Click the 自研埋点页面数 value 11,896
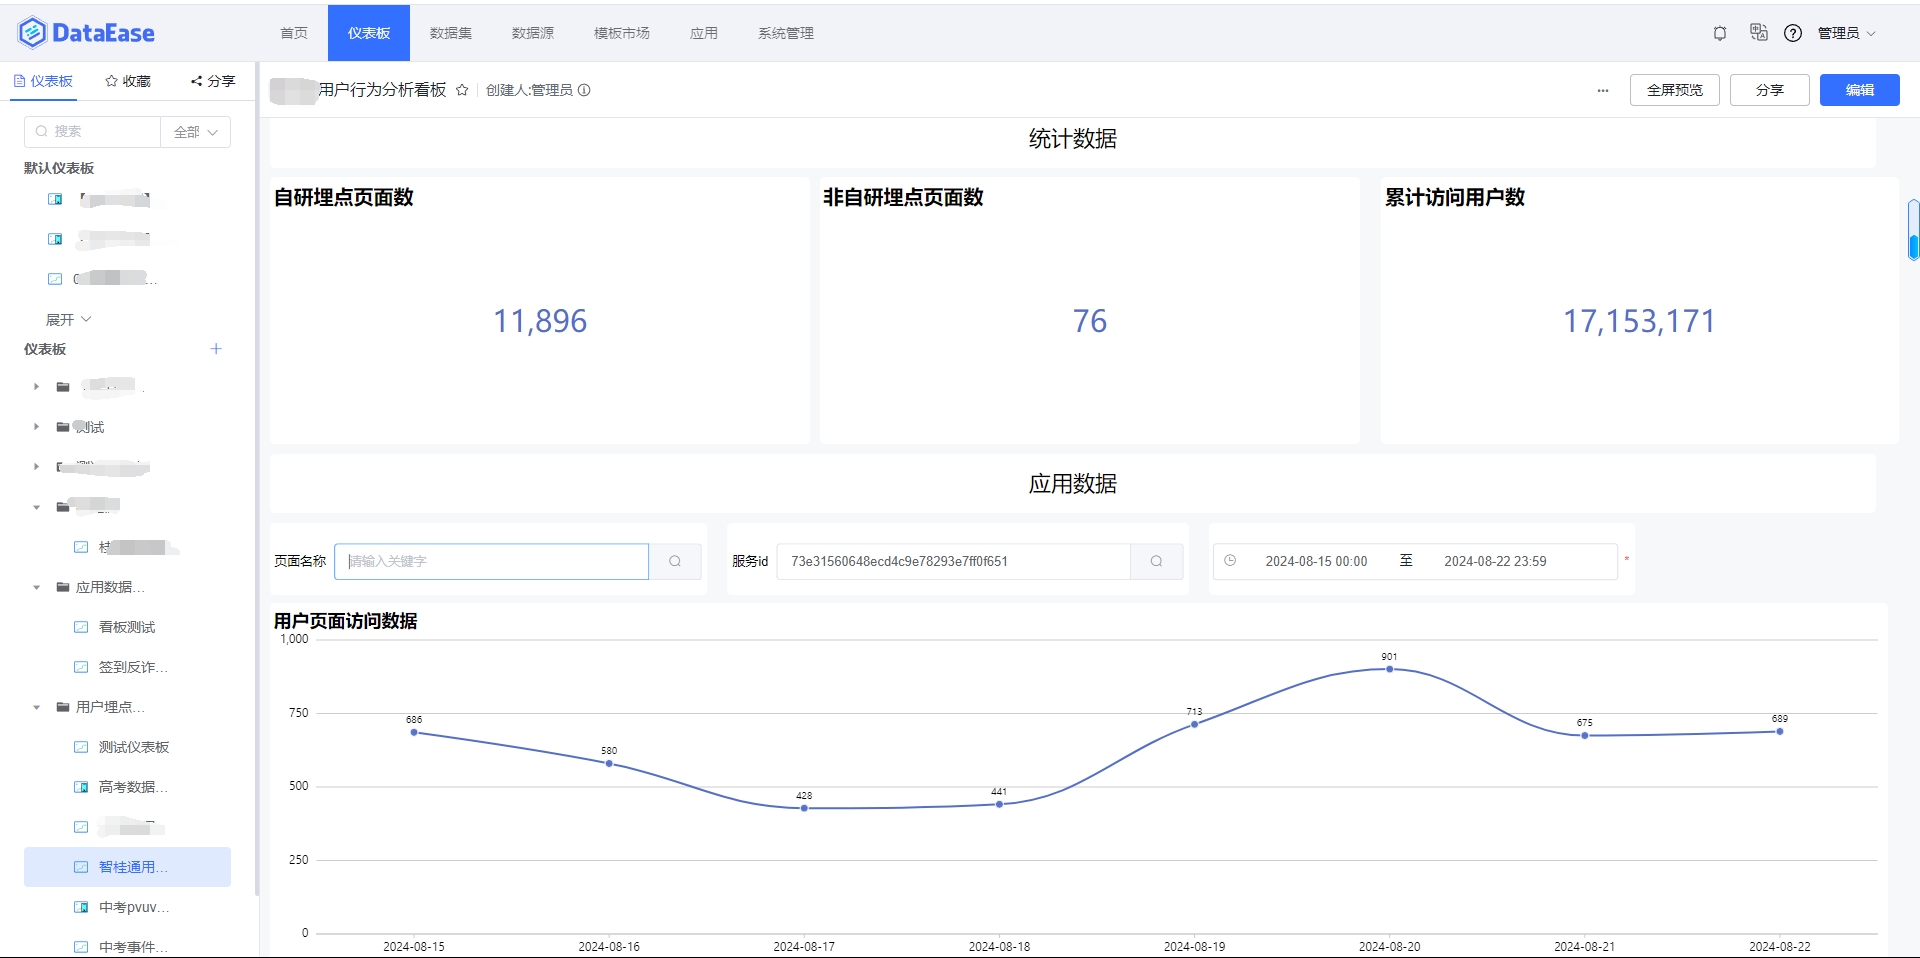 [x=540, y=321]
